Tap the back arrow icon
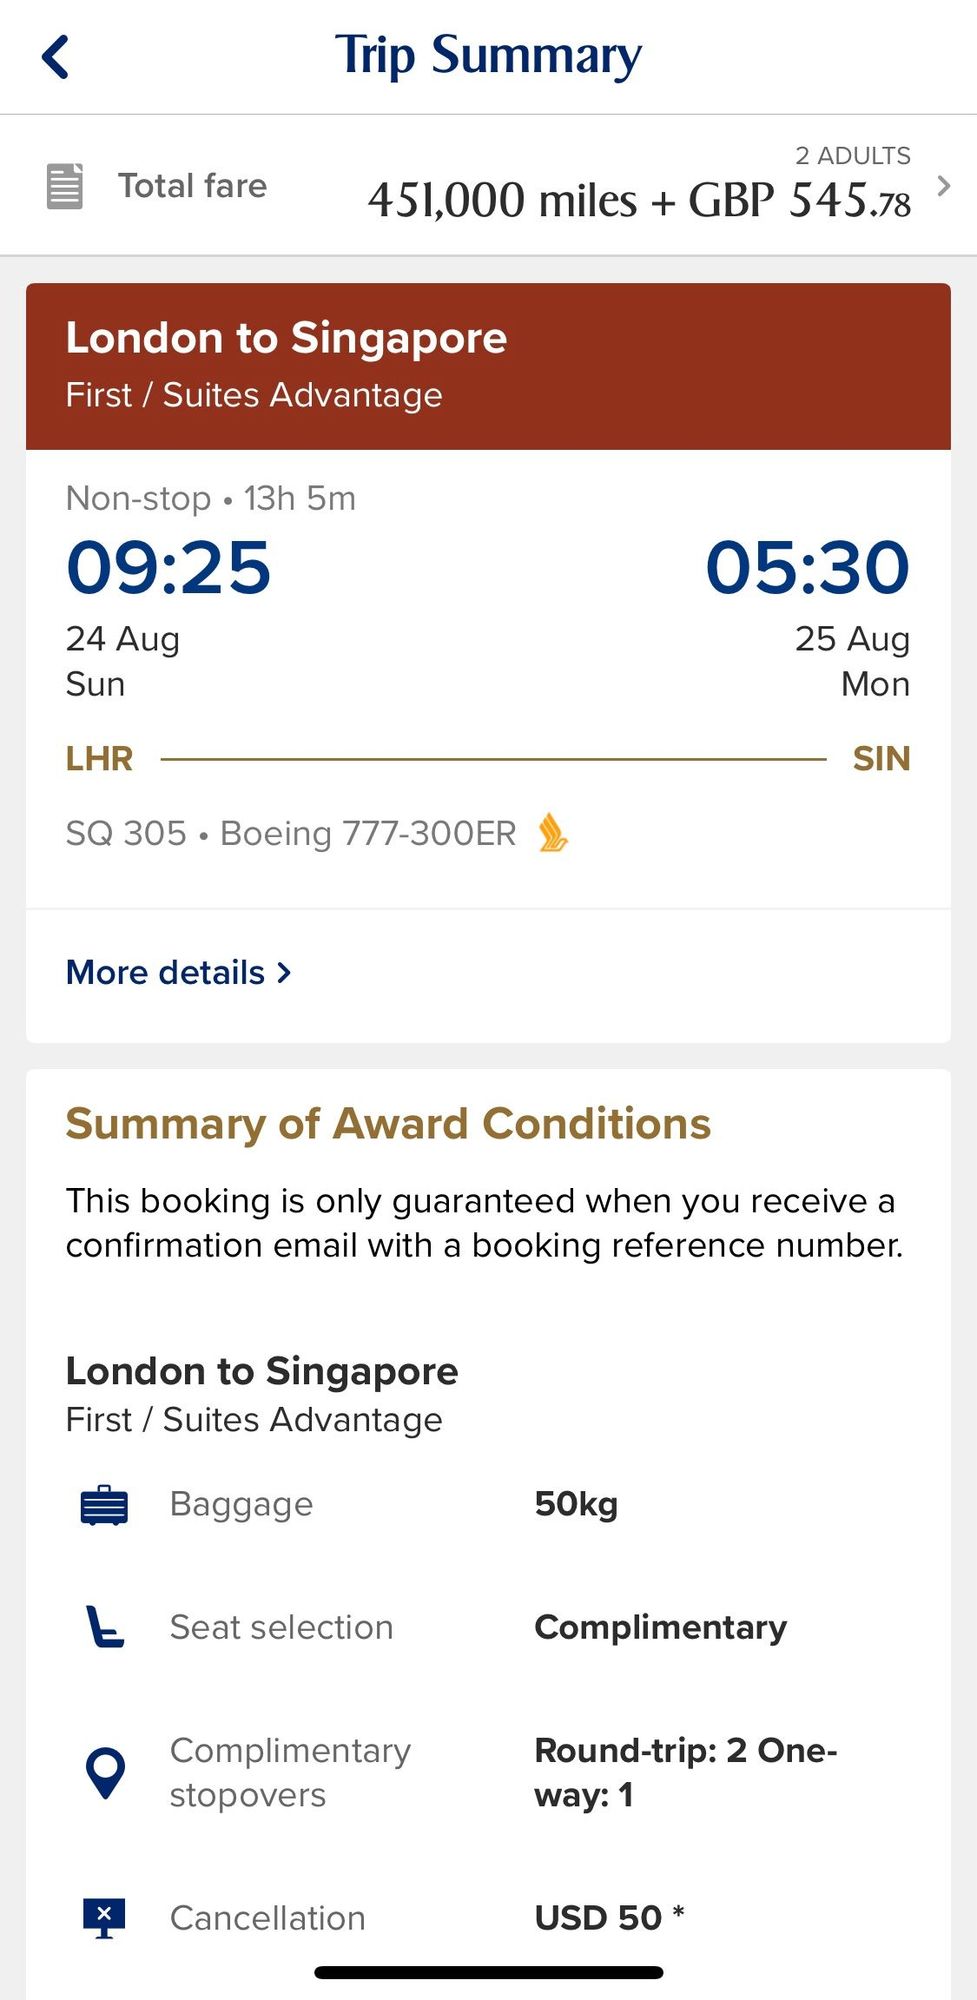 coord(56,57)
